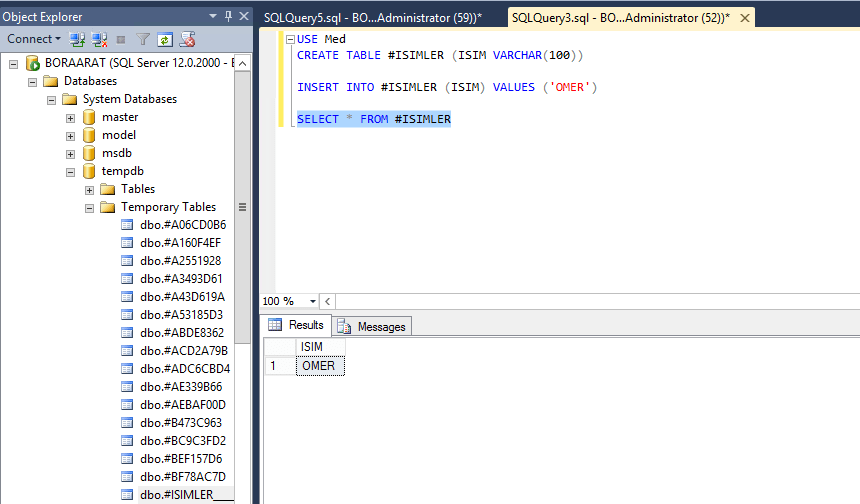Collapse the query code outline block
860x504 pixels.
click(x=290, y=39)
